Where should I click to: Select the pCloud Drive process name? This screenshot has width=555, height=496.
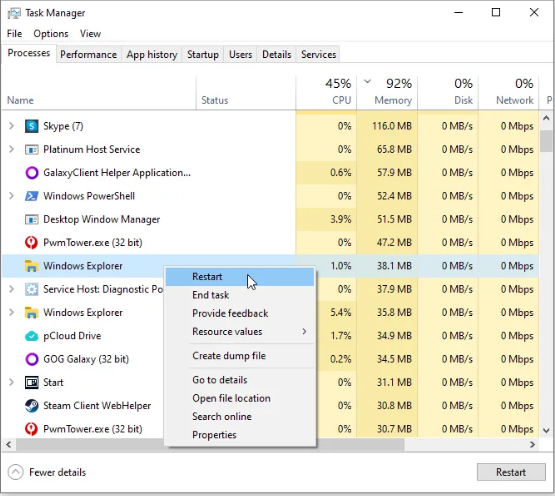pyautogui.click(x=72, y=336)
